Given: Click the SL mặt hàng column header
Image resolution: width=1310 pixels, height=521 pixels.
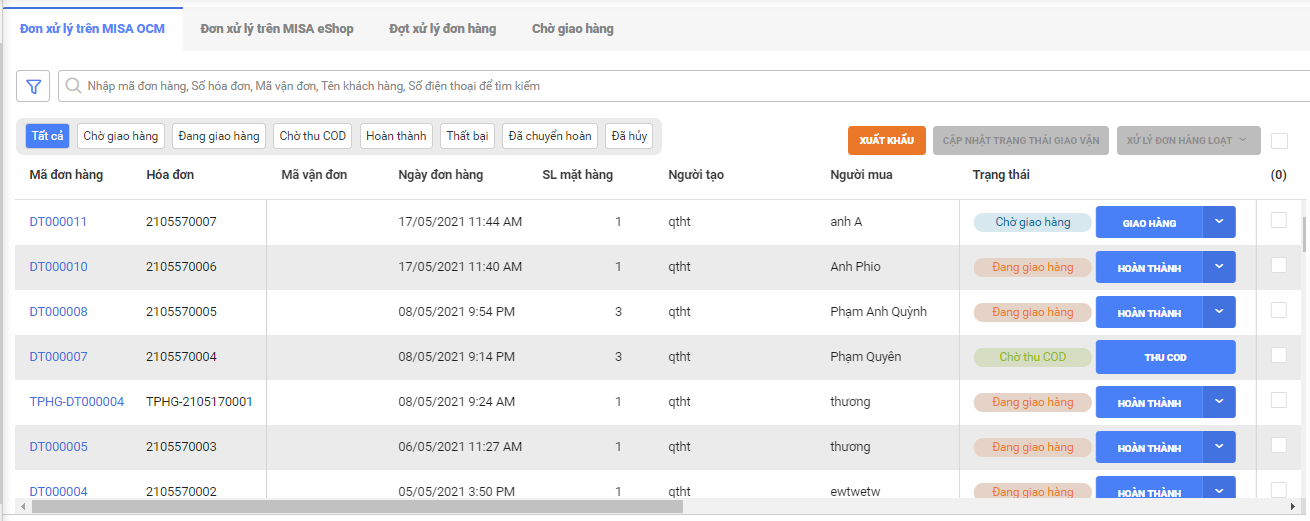Looking at the screenshot, I should click(578, 175).
